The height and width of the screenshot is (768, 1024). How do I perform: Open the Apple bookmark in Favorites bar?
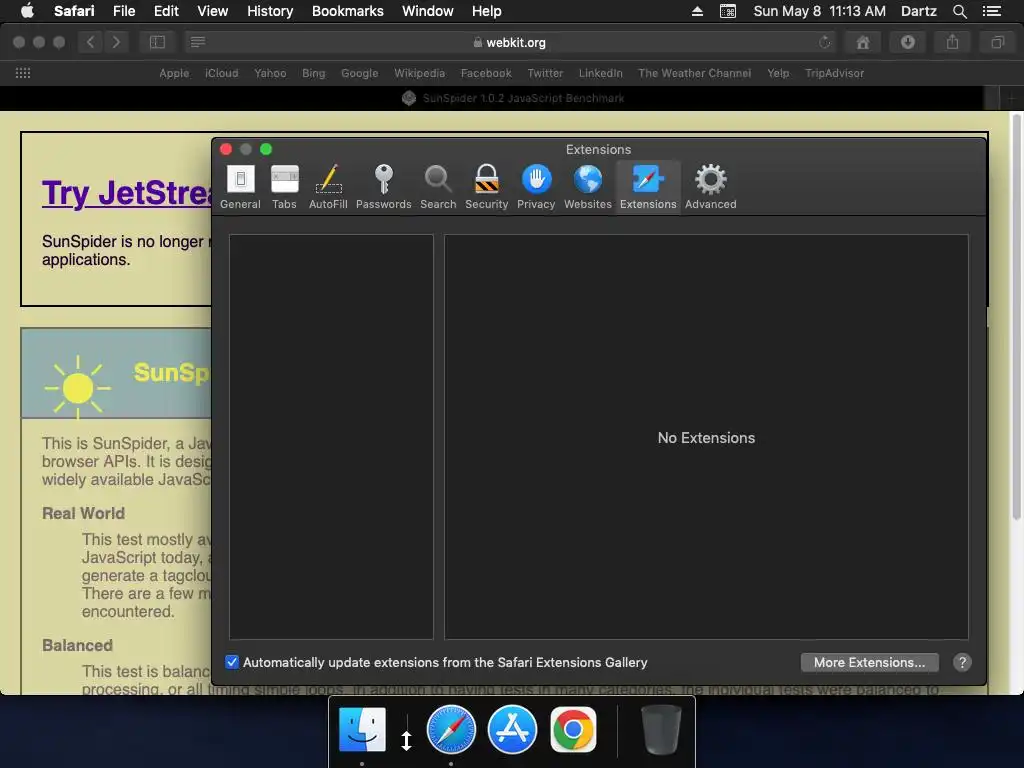click(x=174, y=73)
